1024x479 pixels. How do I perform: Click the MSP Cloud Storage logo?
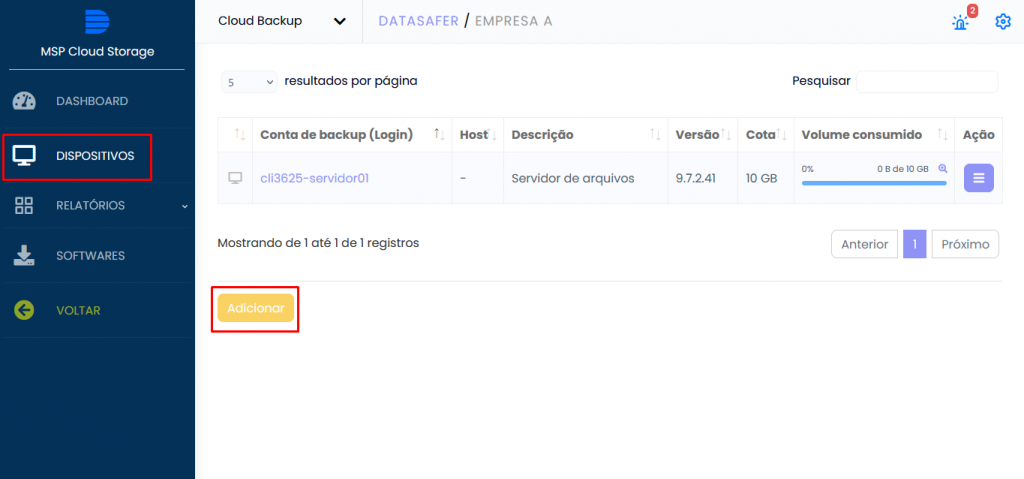point(97,22)
